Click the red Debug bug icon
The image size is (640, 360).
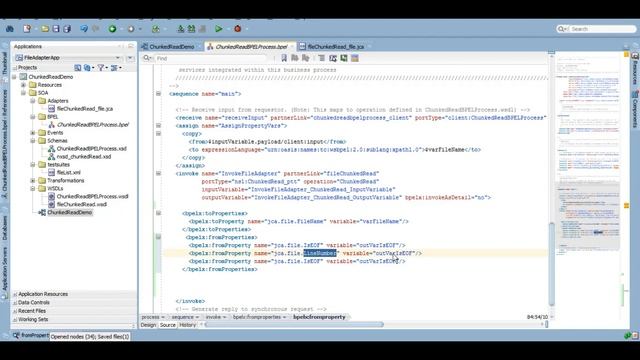pos(238,29)
